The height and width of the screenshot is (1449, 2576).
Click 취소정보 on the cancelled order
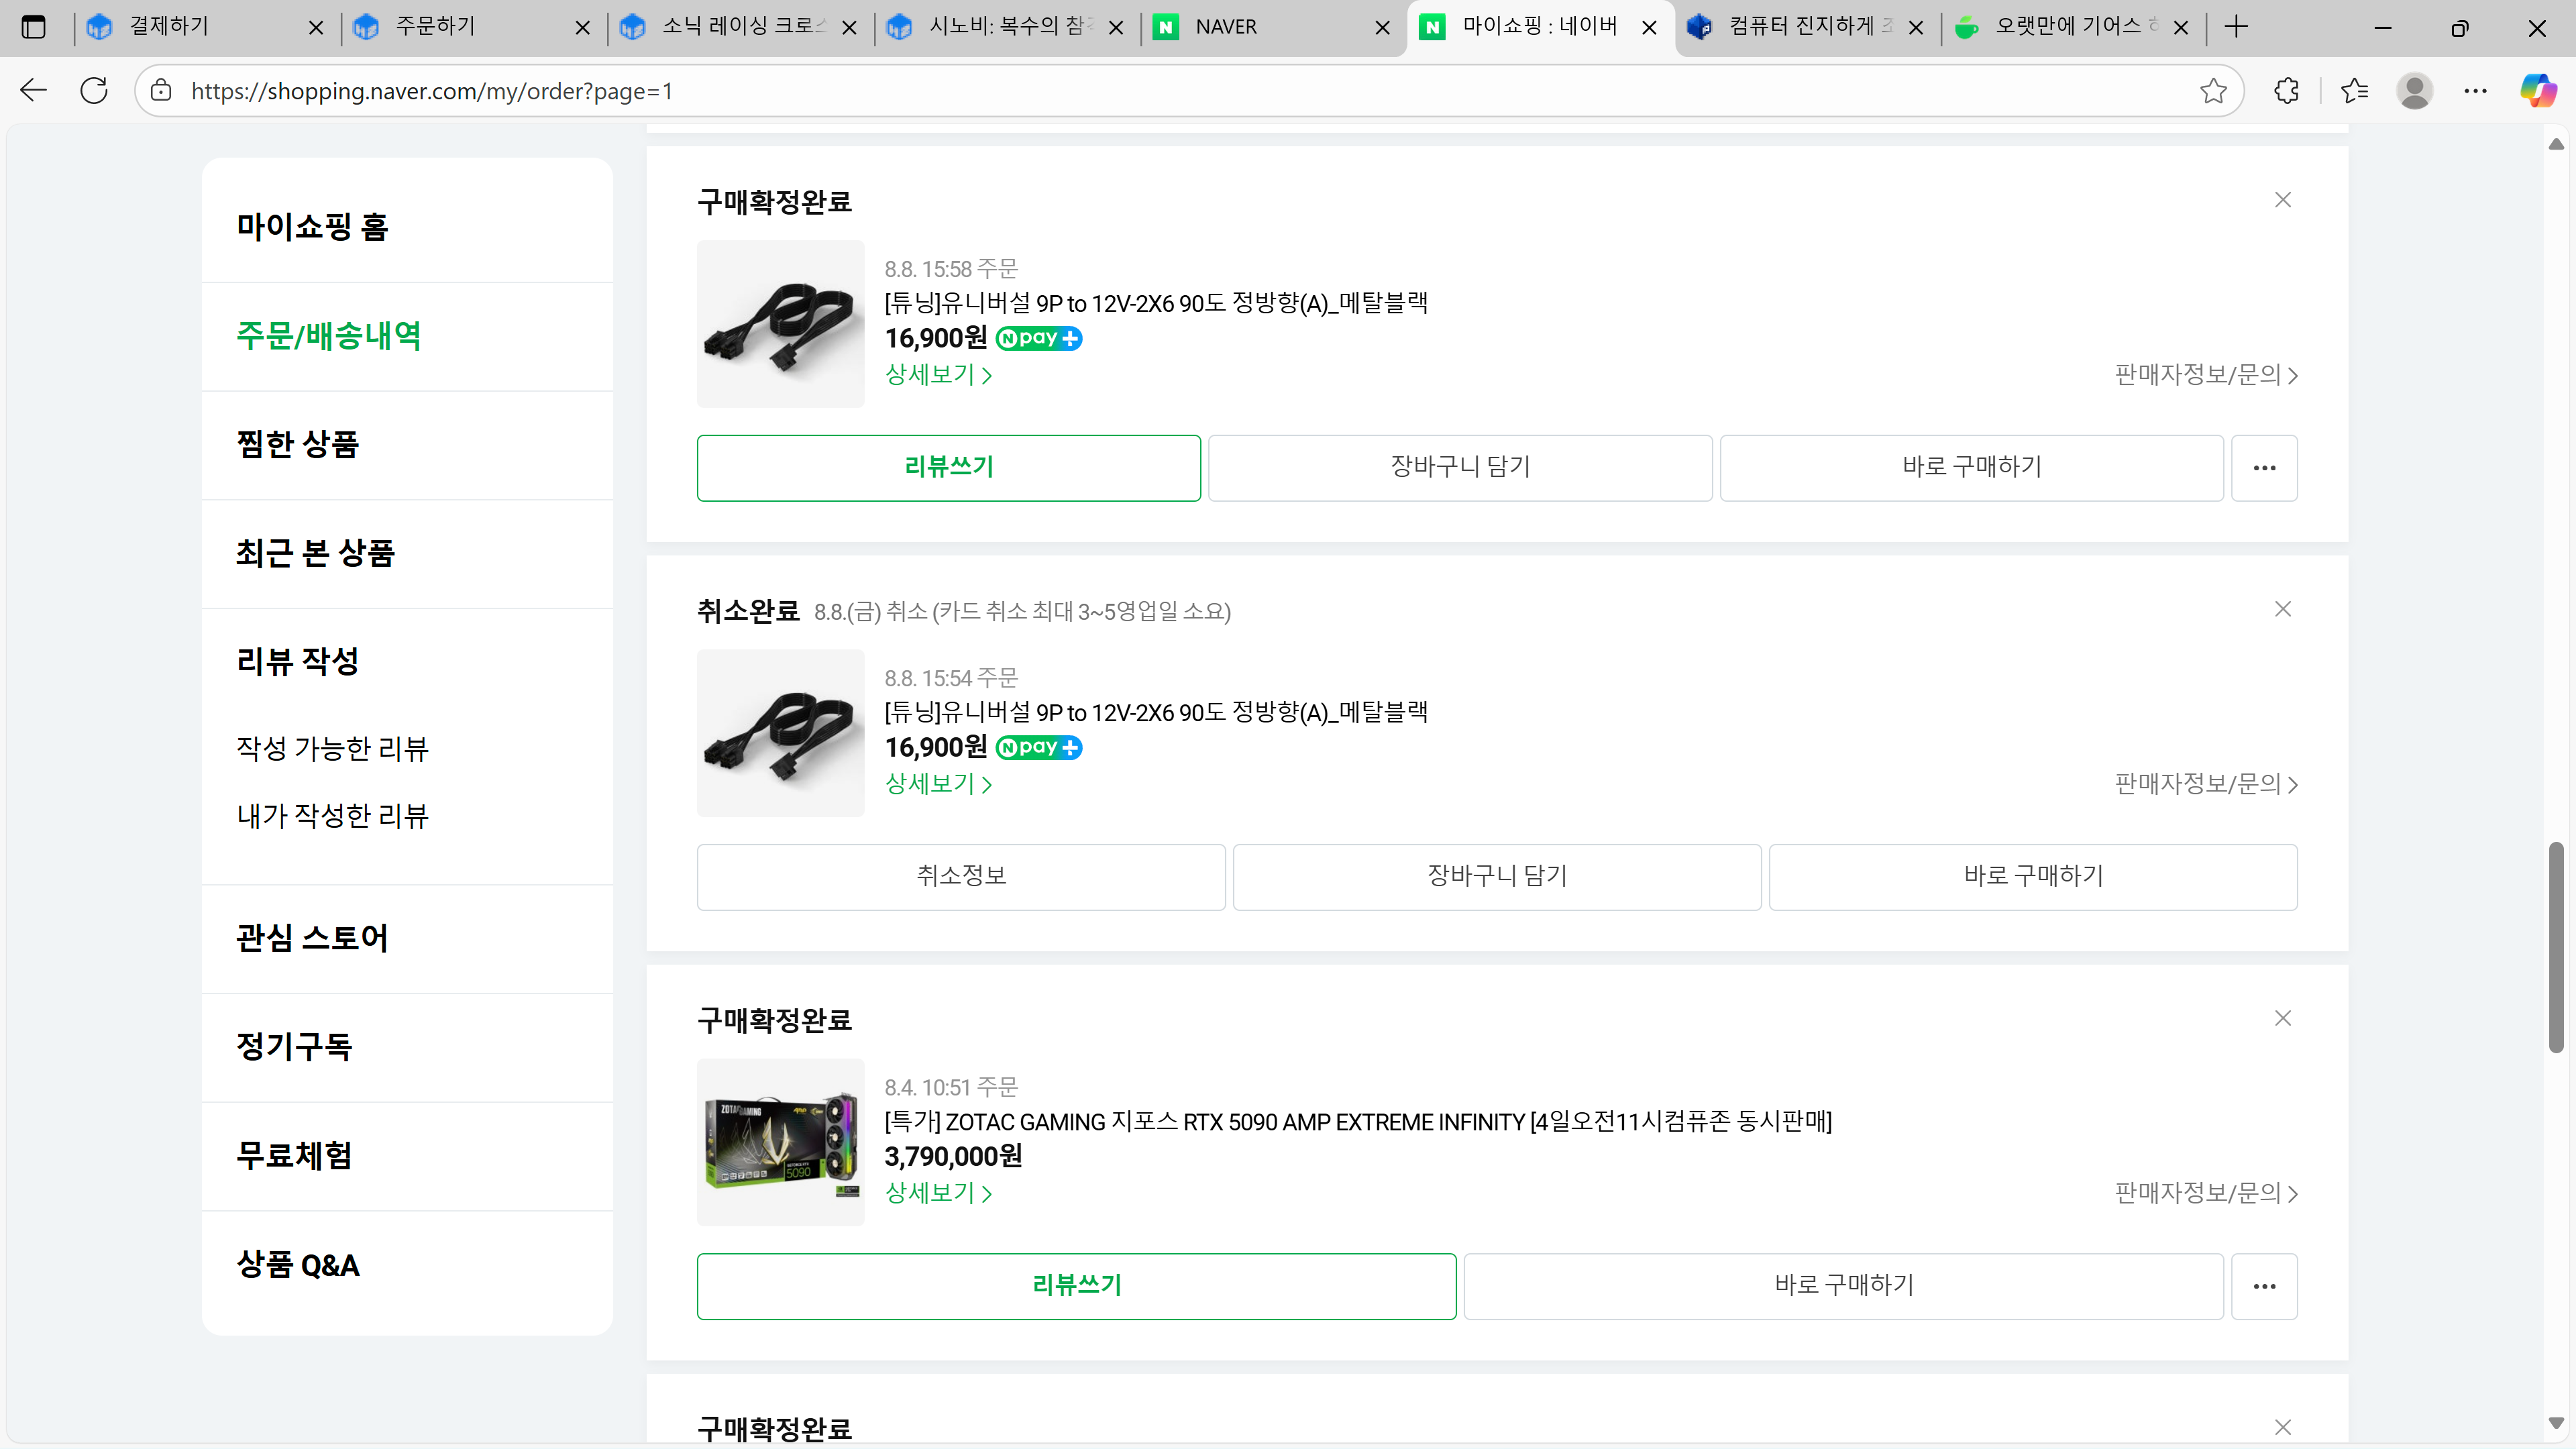pos(960,877)
